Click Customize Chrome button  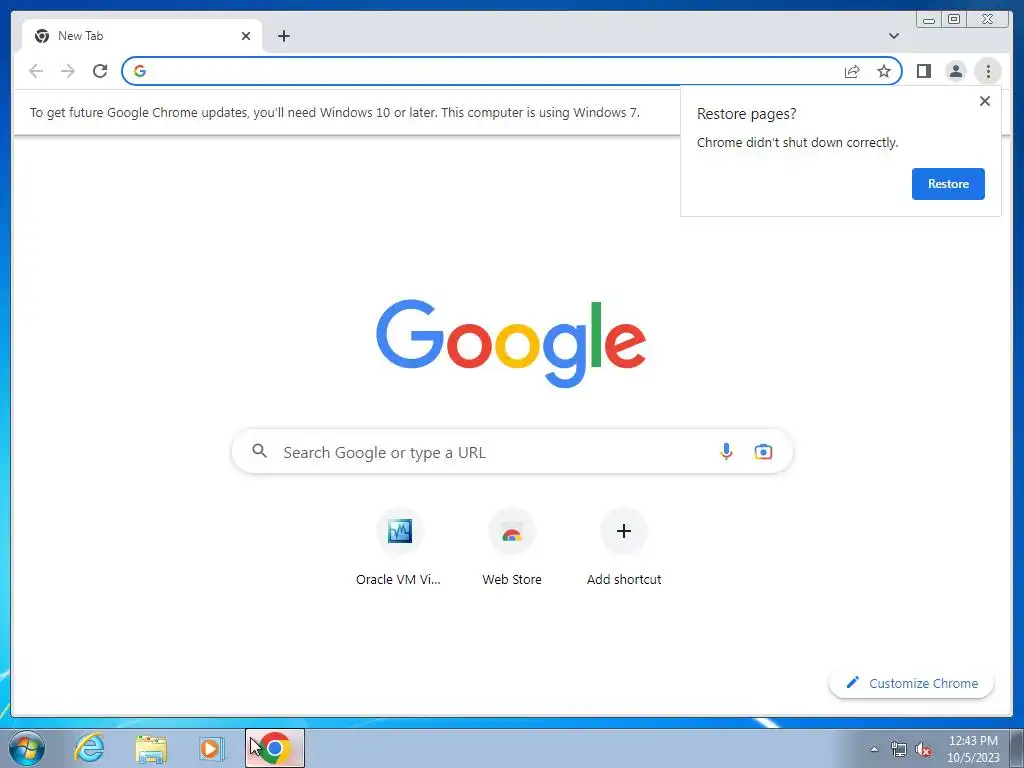(x=912, y=683)
